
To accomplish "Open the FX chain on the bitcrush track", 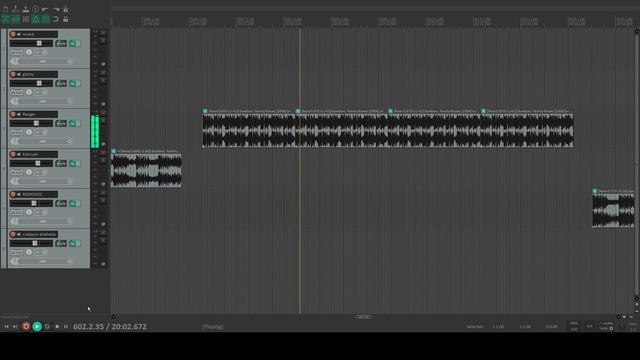I will tap(73, 164).
